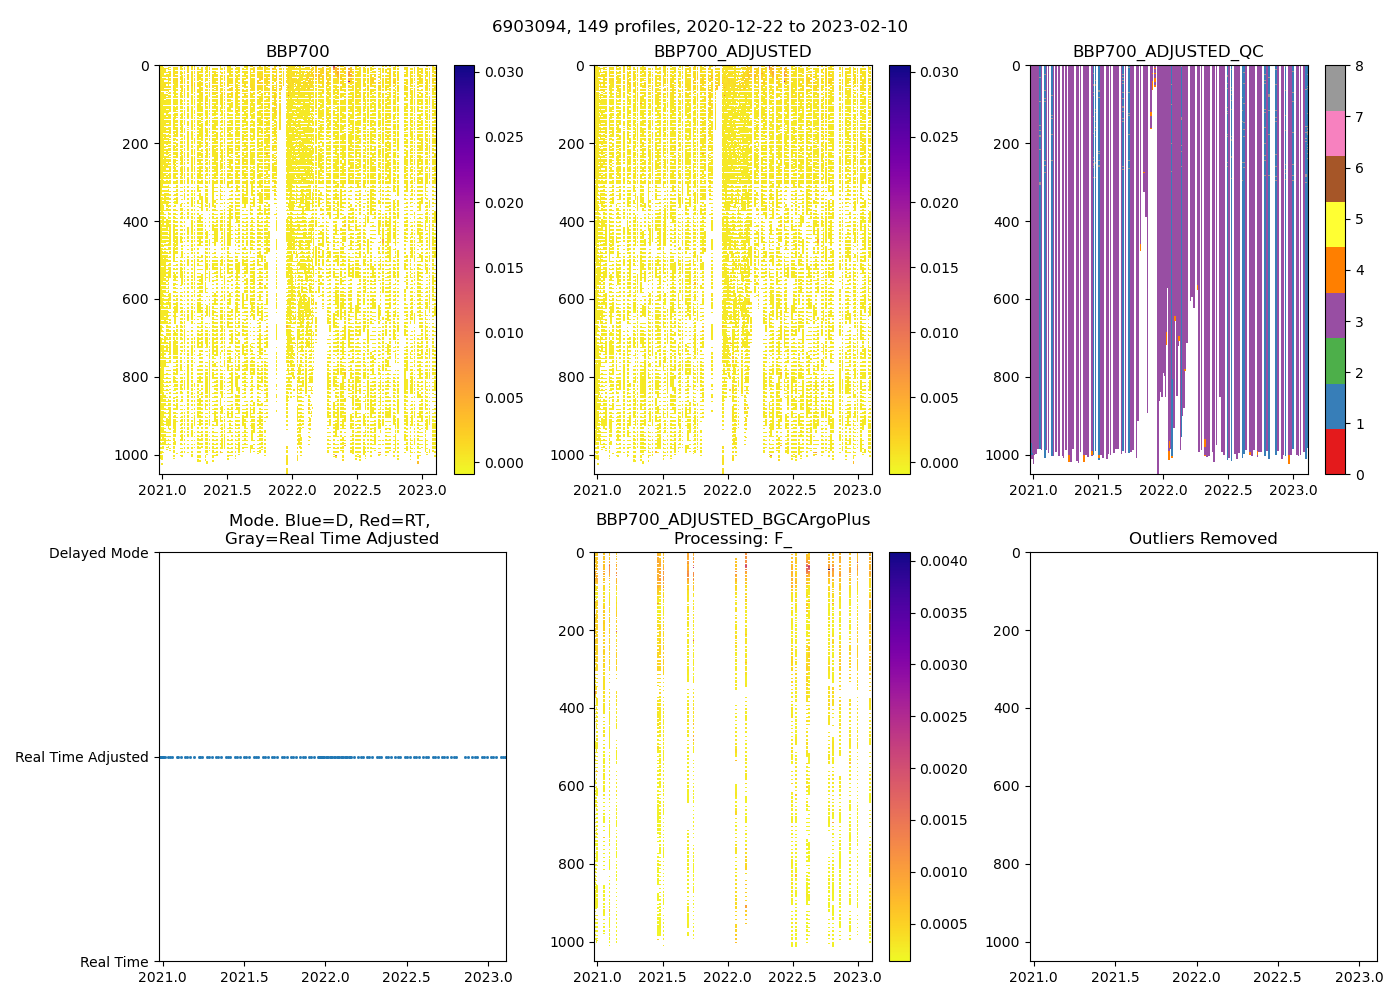Click the Outliers Removed plot title

1203,539
